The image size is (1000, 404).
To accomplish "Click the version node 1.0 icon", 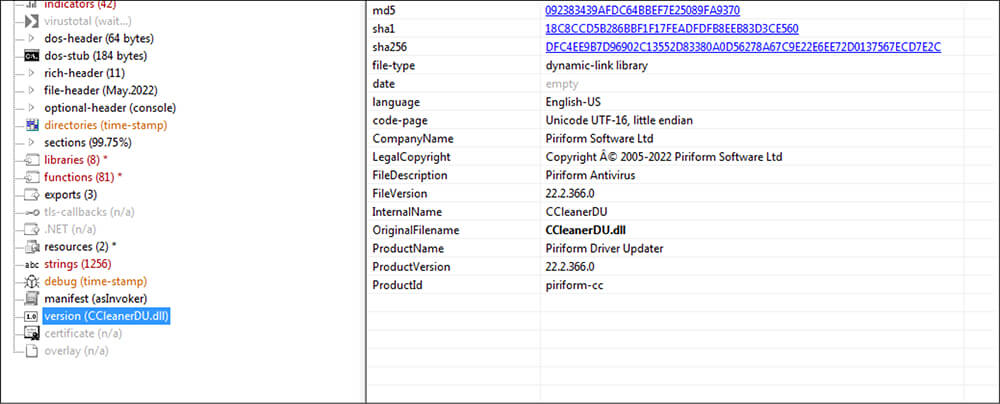I will tap(31, 316).
